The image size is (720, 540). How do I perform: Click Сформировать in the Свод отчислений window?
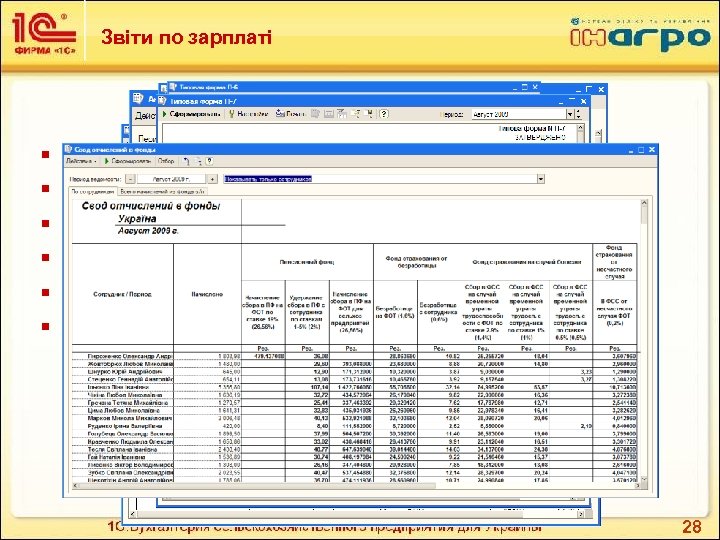click(127, 161)
